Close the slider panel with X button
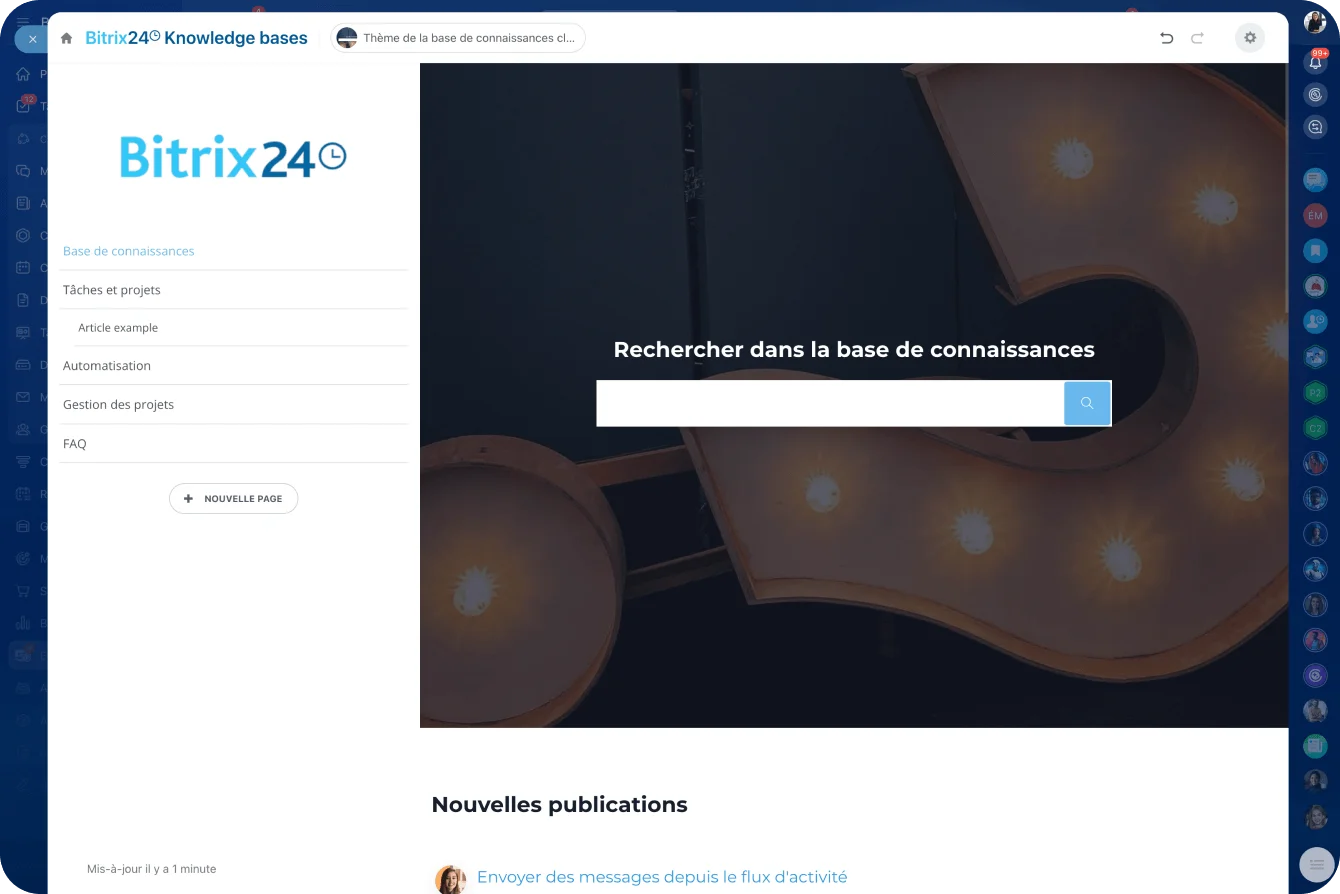 click(32, 39)
